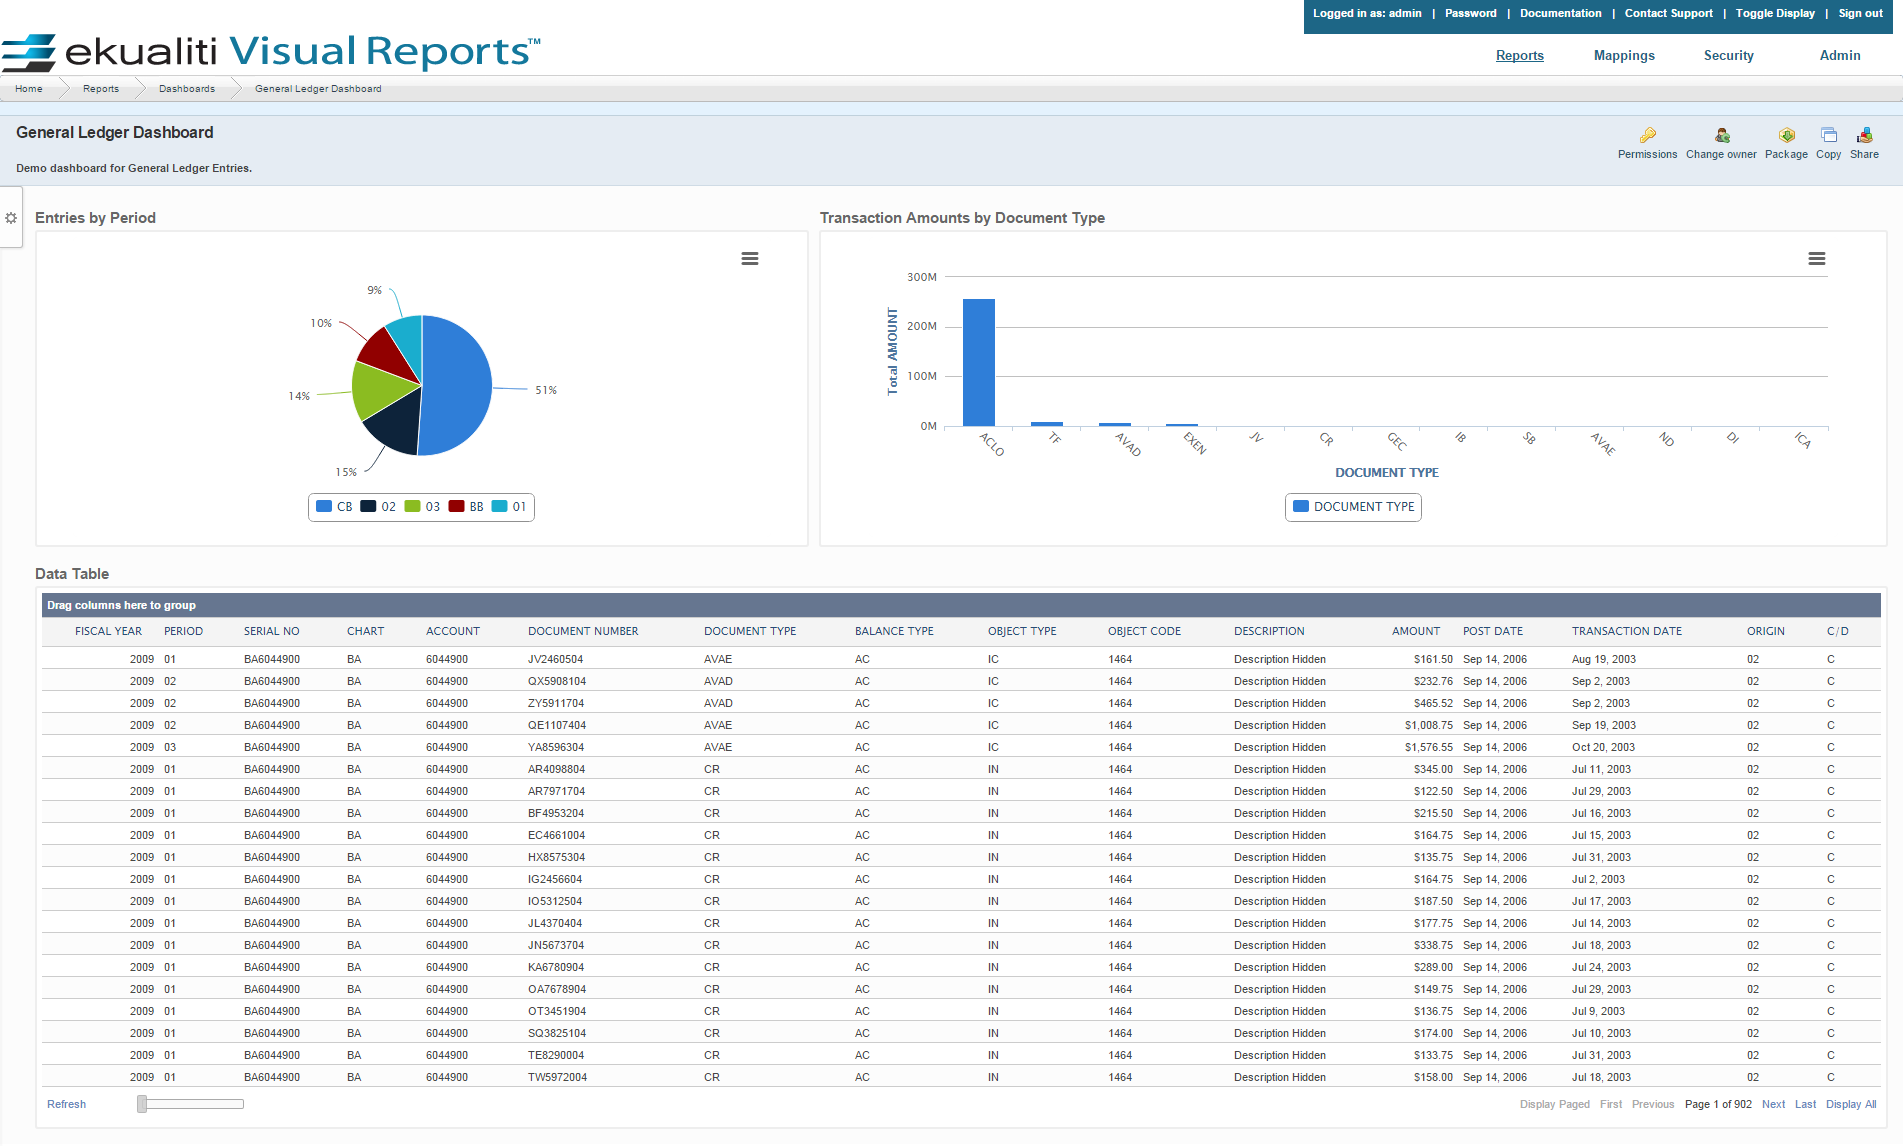
Task: Sort table by DOCUMENT TYPE column header
Action: pos(750,632)
